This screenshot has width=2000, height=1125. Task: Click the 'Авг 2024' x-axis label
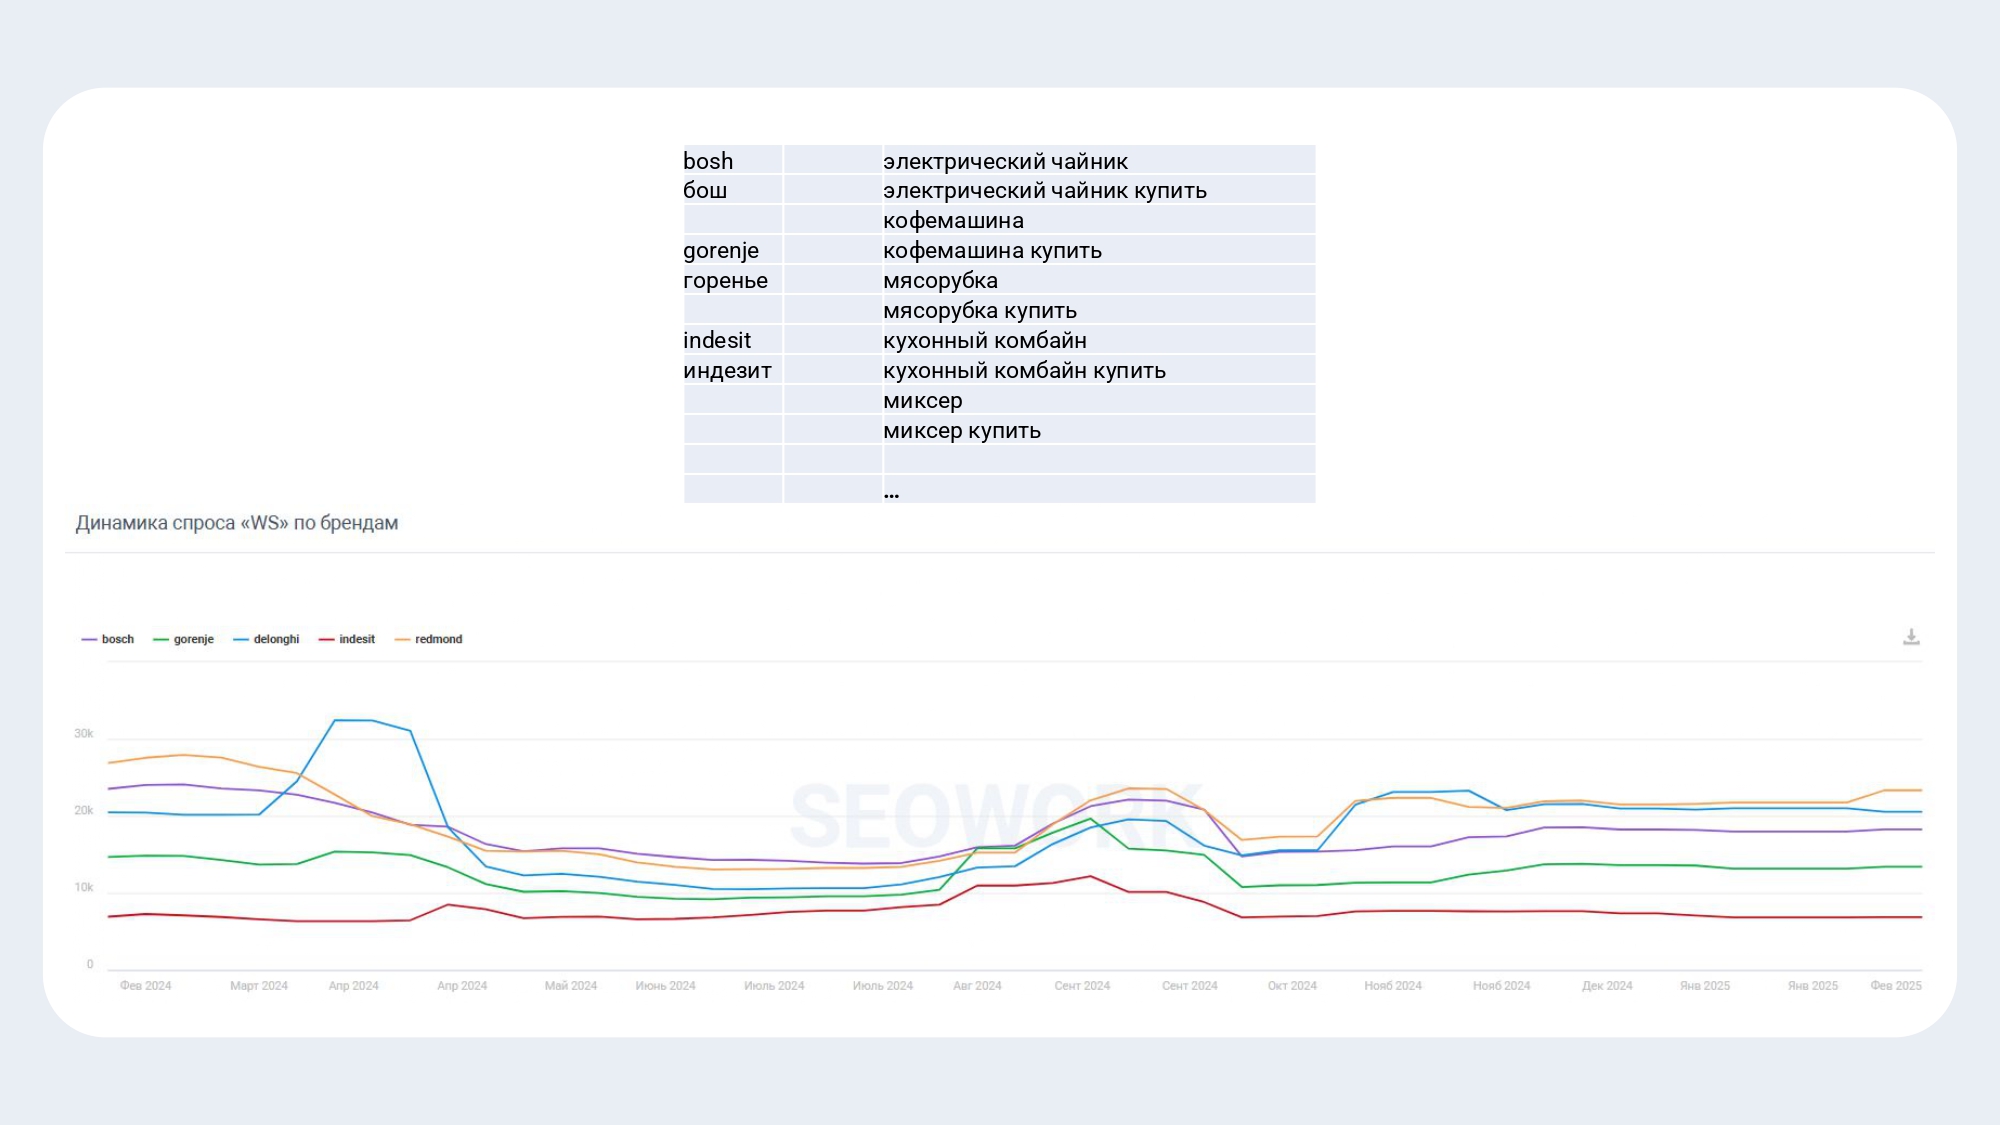pyautogui.click(x=978, y=986)
